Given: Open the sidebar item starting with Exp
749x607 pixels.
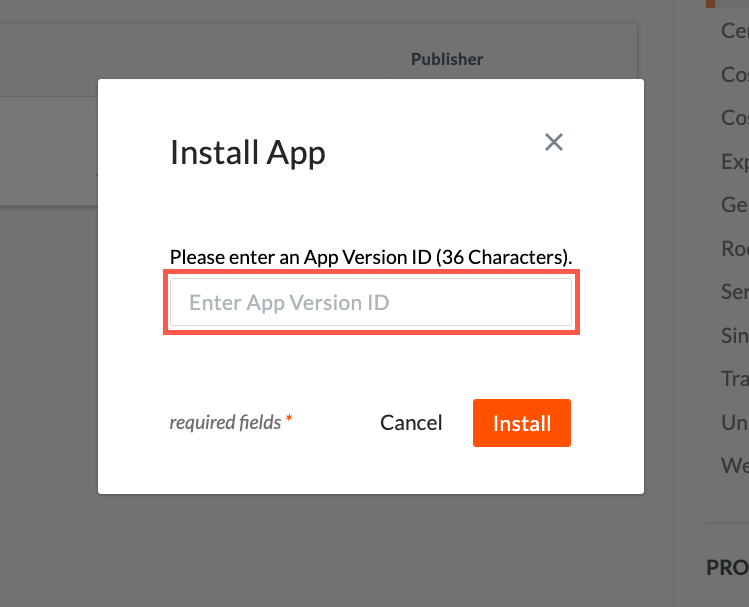Looking at the screenshot, I should click(735, 162).
